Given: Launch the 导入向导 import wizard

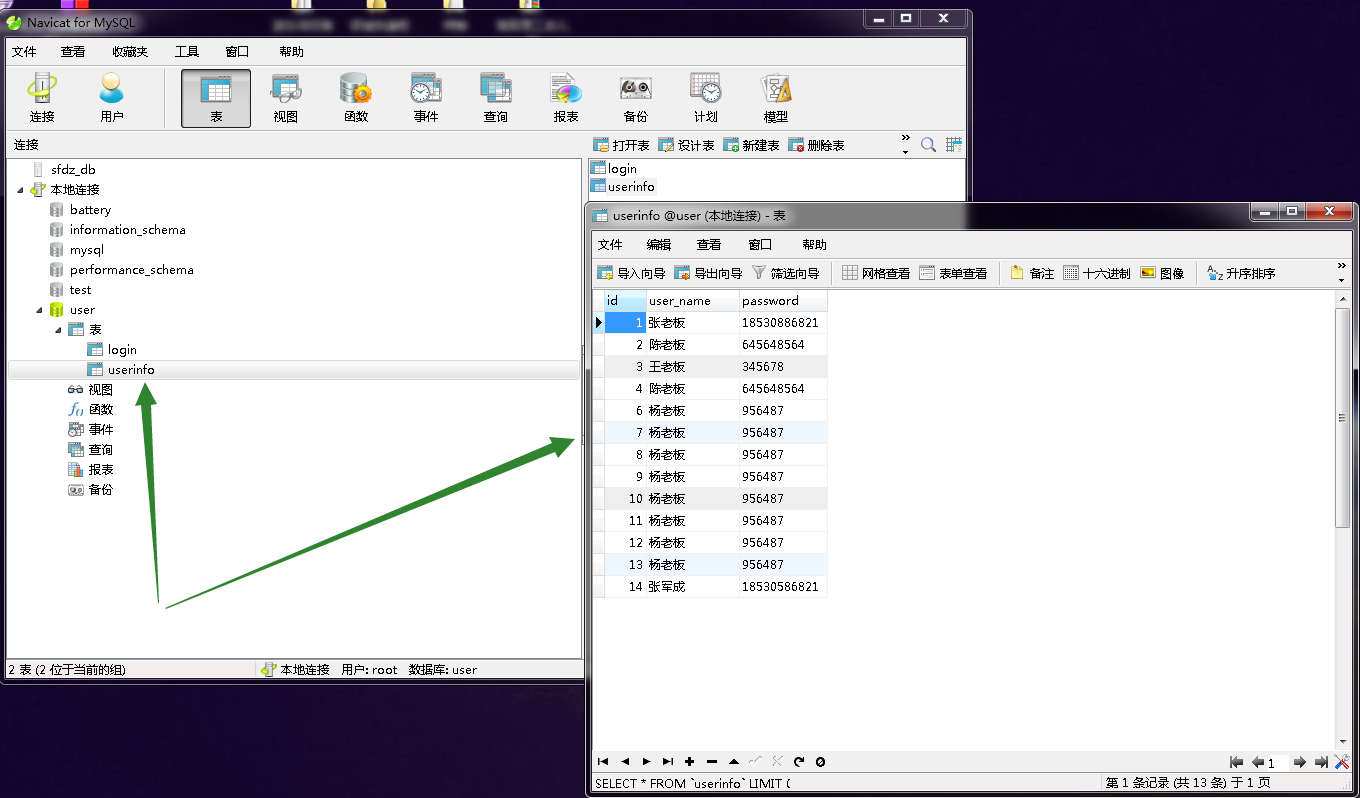Looking at the screenshot, I should (x=629, y=272).
